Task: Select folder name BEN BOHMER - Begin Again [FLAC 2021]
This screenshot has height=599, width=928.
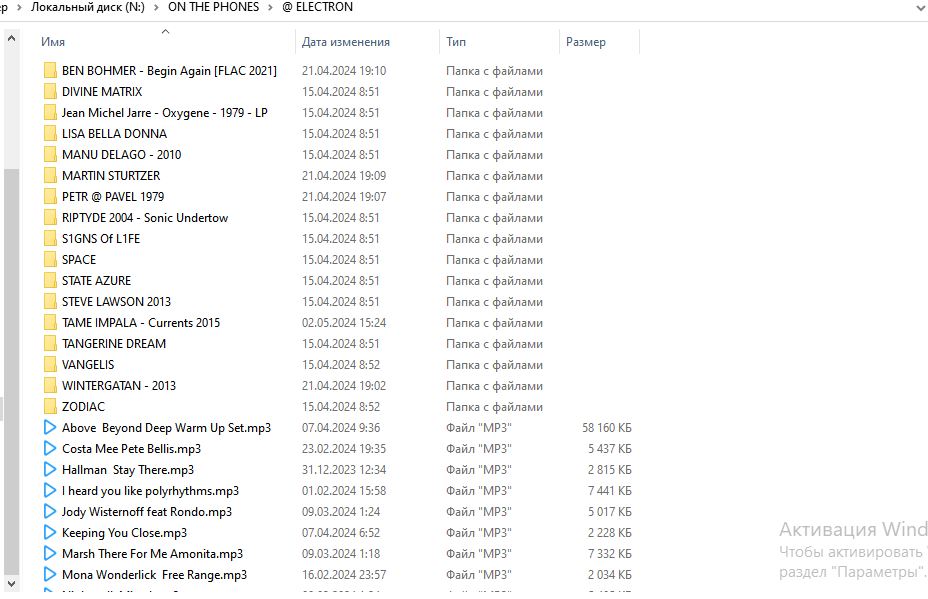Action: 169,70
